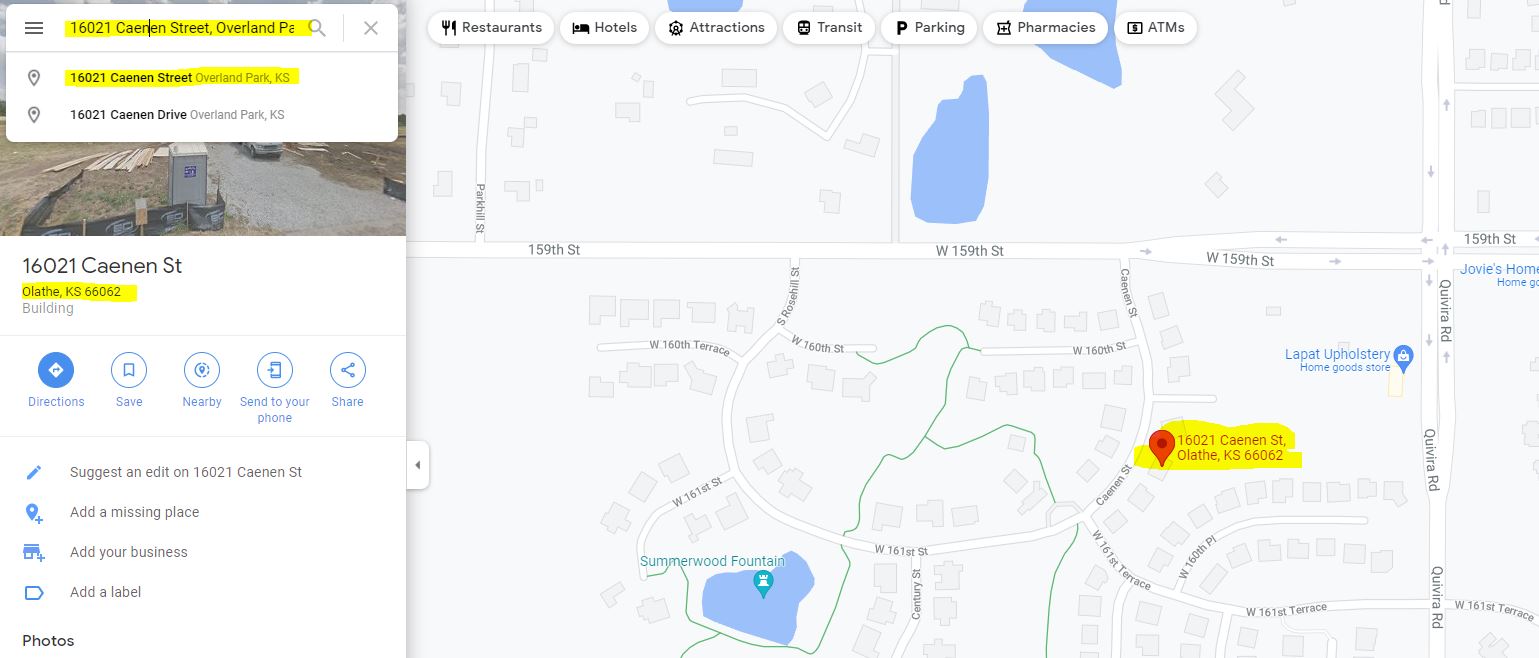
Task: Send to your phone icon
Action: [275, 370]
